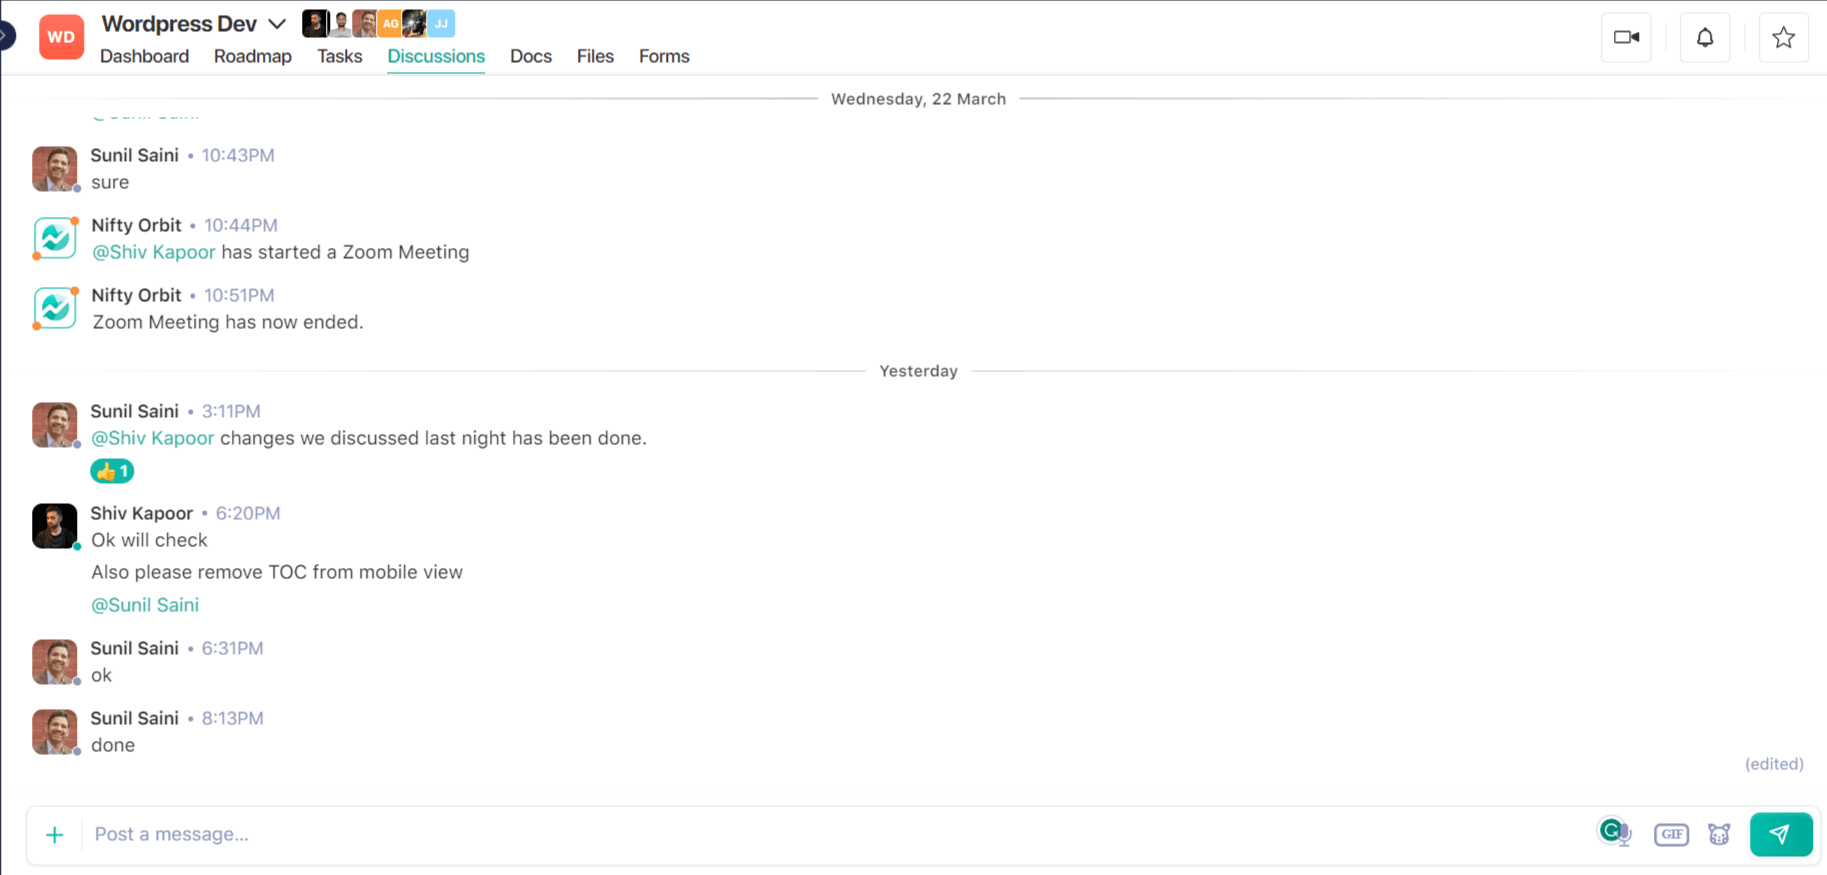Expand the Wordpress Dev project dropdown
1827x875 pixels.
[277, 24]
